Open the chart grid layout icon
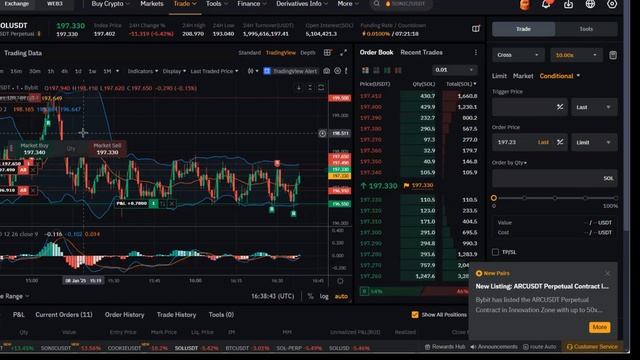Screen dimensions: 640x360 (x=327, y=53)
